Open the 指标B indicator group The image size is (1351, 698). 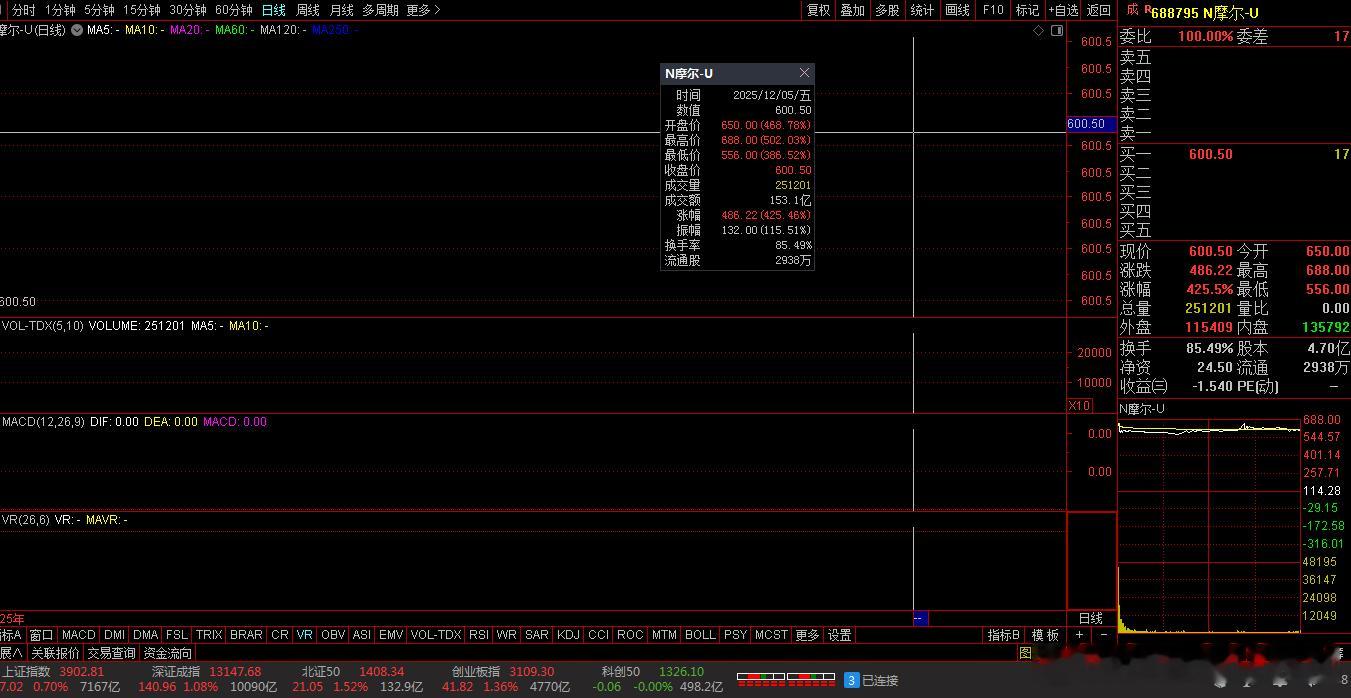tap(1004, 635)
